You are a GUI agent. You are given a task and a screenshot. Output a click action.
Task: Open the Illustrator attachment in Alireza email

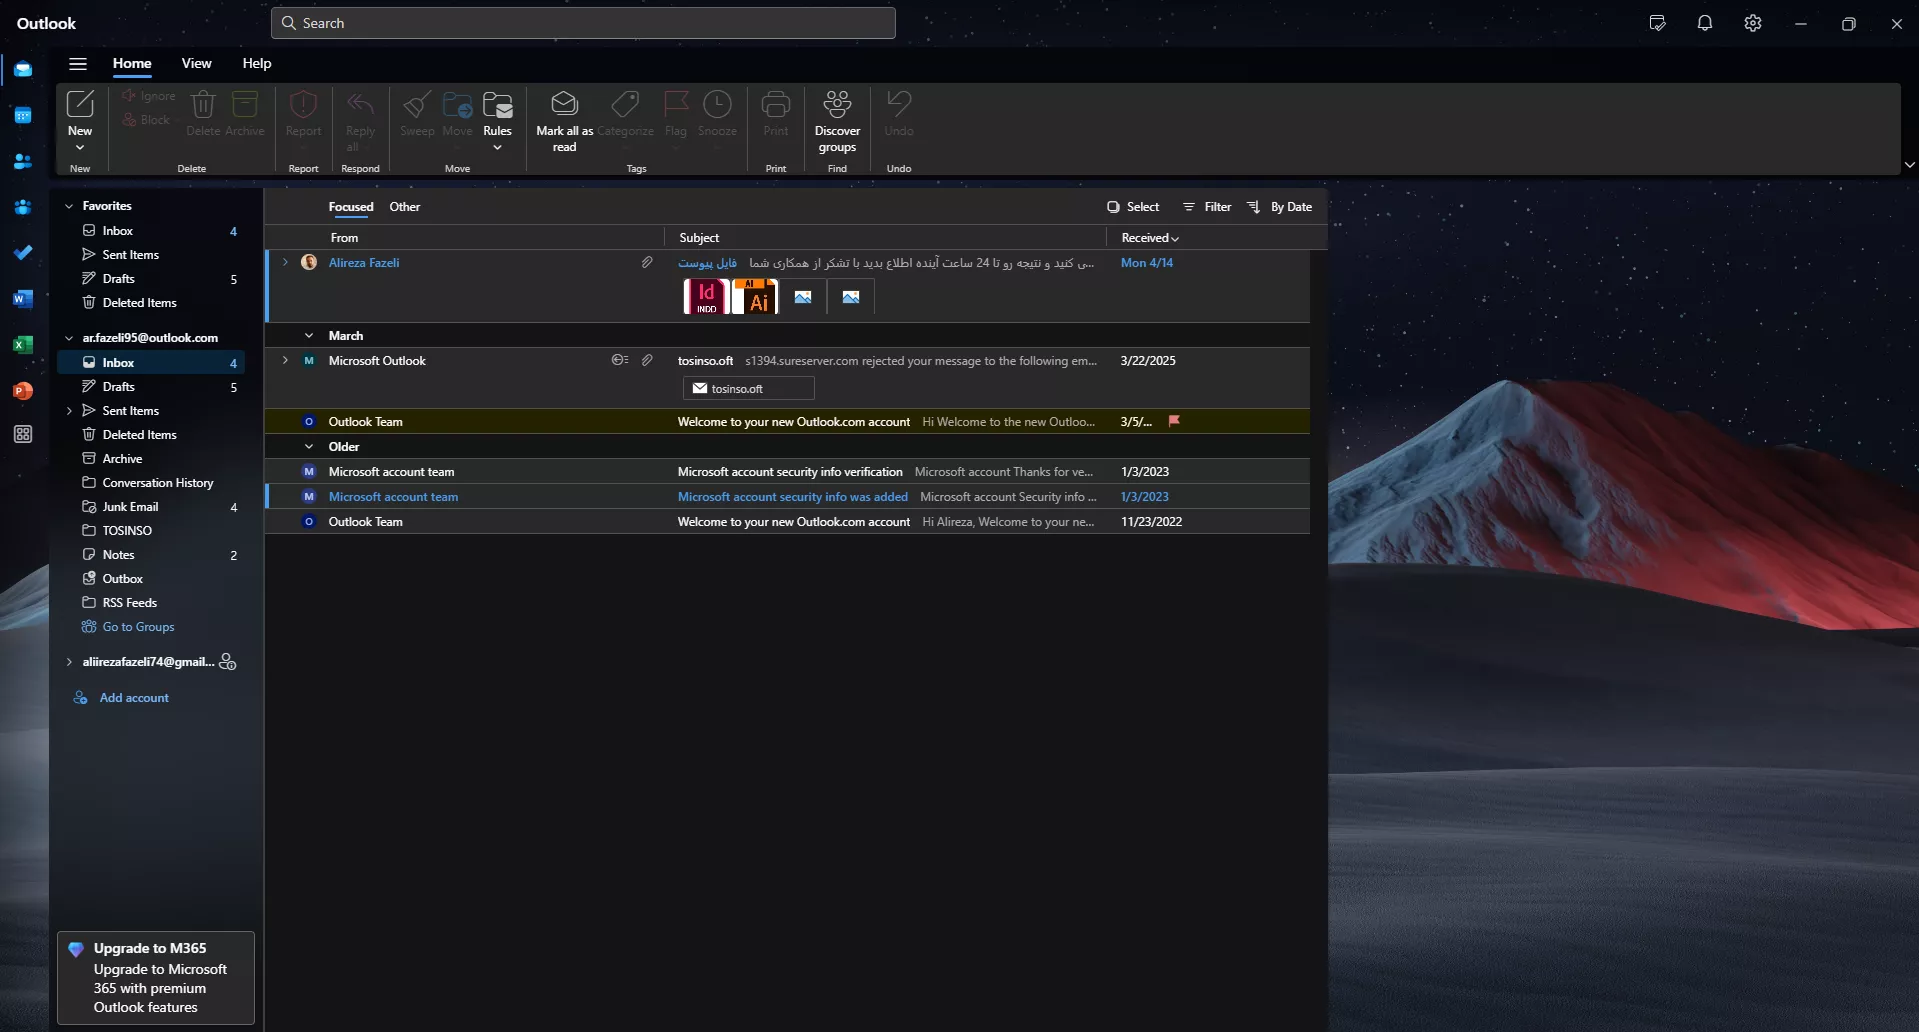[756, 296]
